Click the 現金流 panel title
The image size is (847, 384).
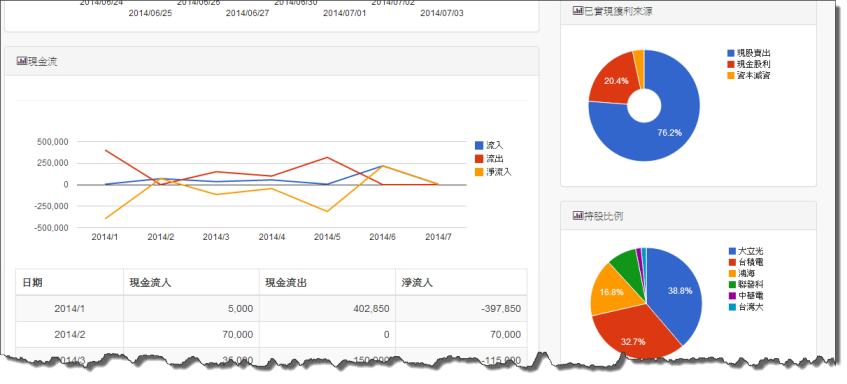[42, 62]
